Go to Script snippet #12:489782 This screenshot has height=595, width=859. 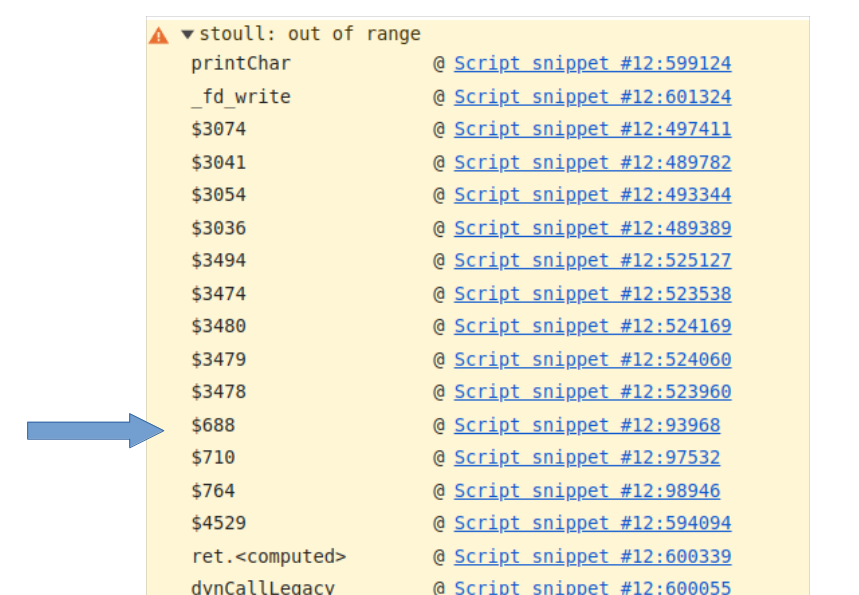tap(592, 162)
